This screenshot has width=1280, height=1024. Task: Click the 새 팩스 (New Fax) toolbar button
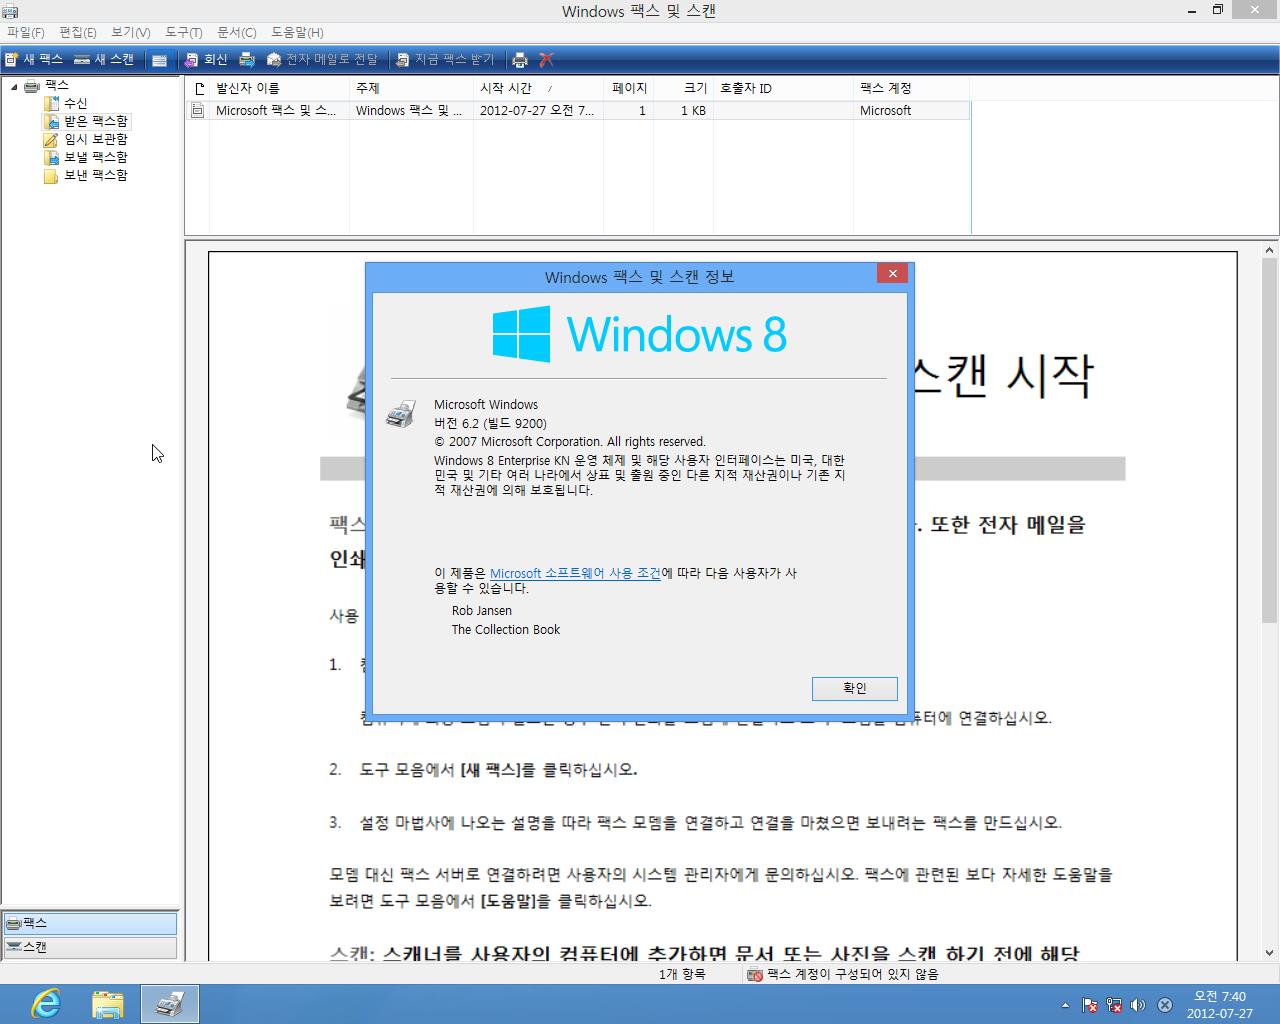[33, 60]
